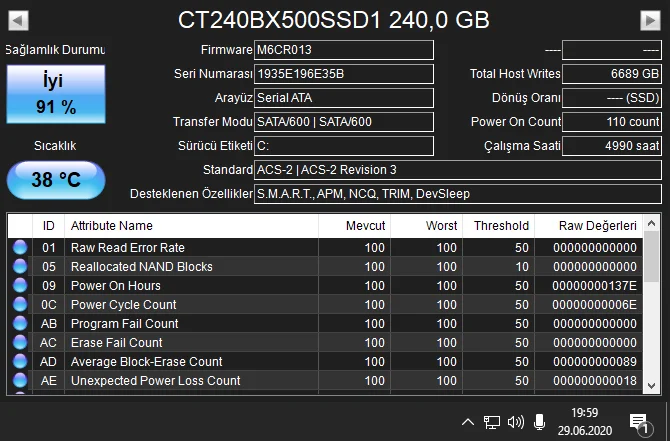Click raw value 000000000089
The height and width of the screenshot is (441, 670).
pos(595,362)
